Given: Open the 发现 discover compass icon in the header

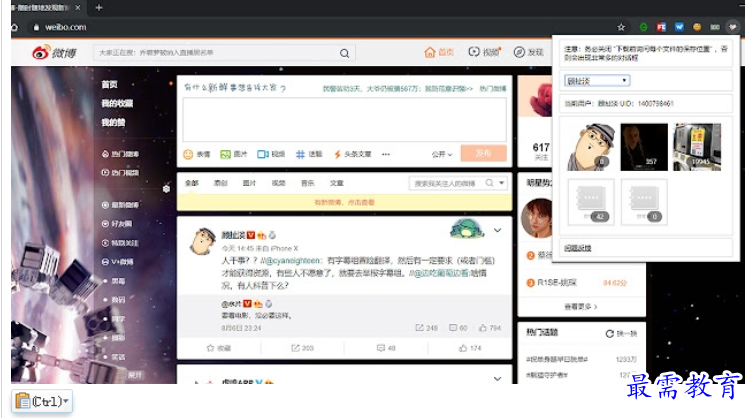Looking at the screenshot, I should 519,52.
